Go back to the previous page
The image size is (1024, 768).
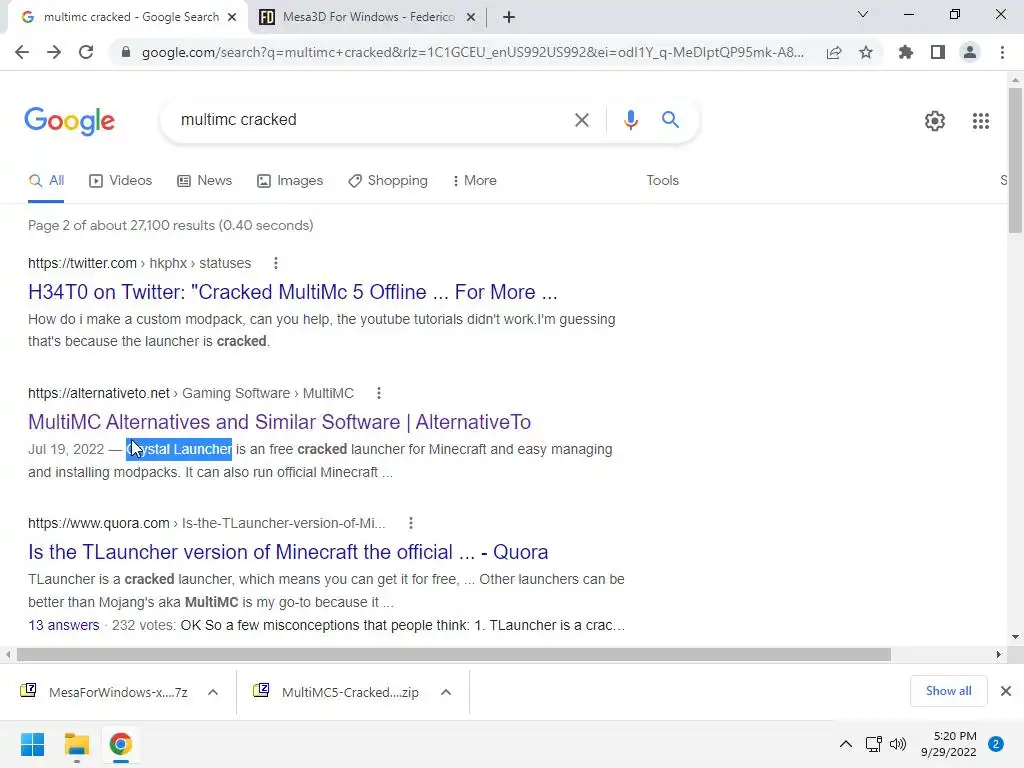[x=22, y=52]
